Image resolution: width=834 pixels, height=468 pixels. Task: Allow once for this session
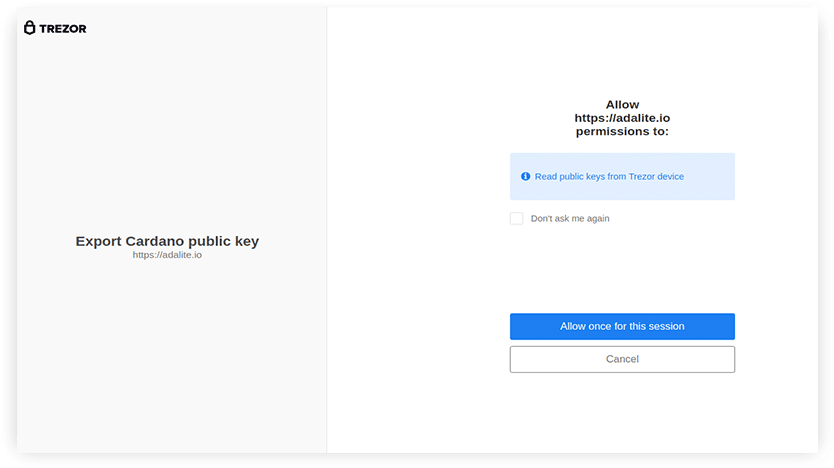click(x=622, y=327)
